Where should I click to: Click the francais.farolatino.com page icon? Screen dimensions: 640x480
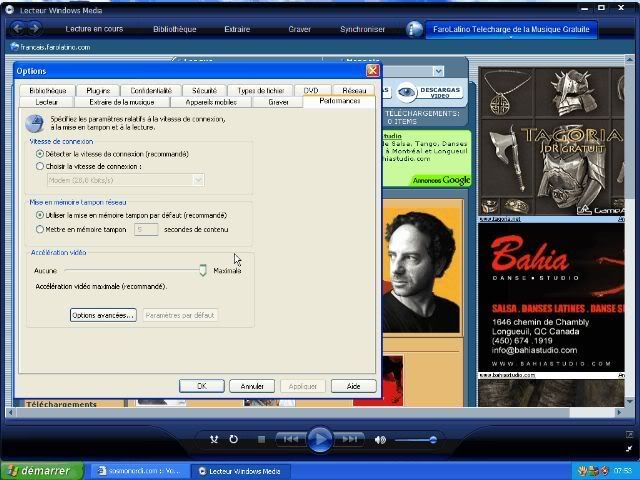pyautogui.click(x=14, y=47)
